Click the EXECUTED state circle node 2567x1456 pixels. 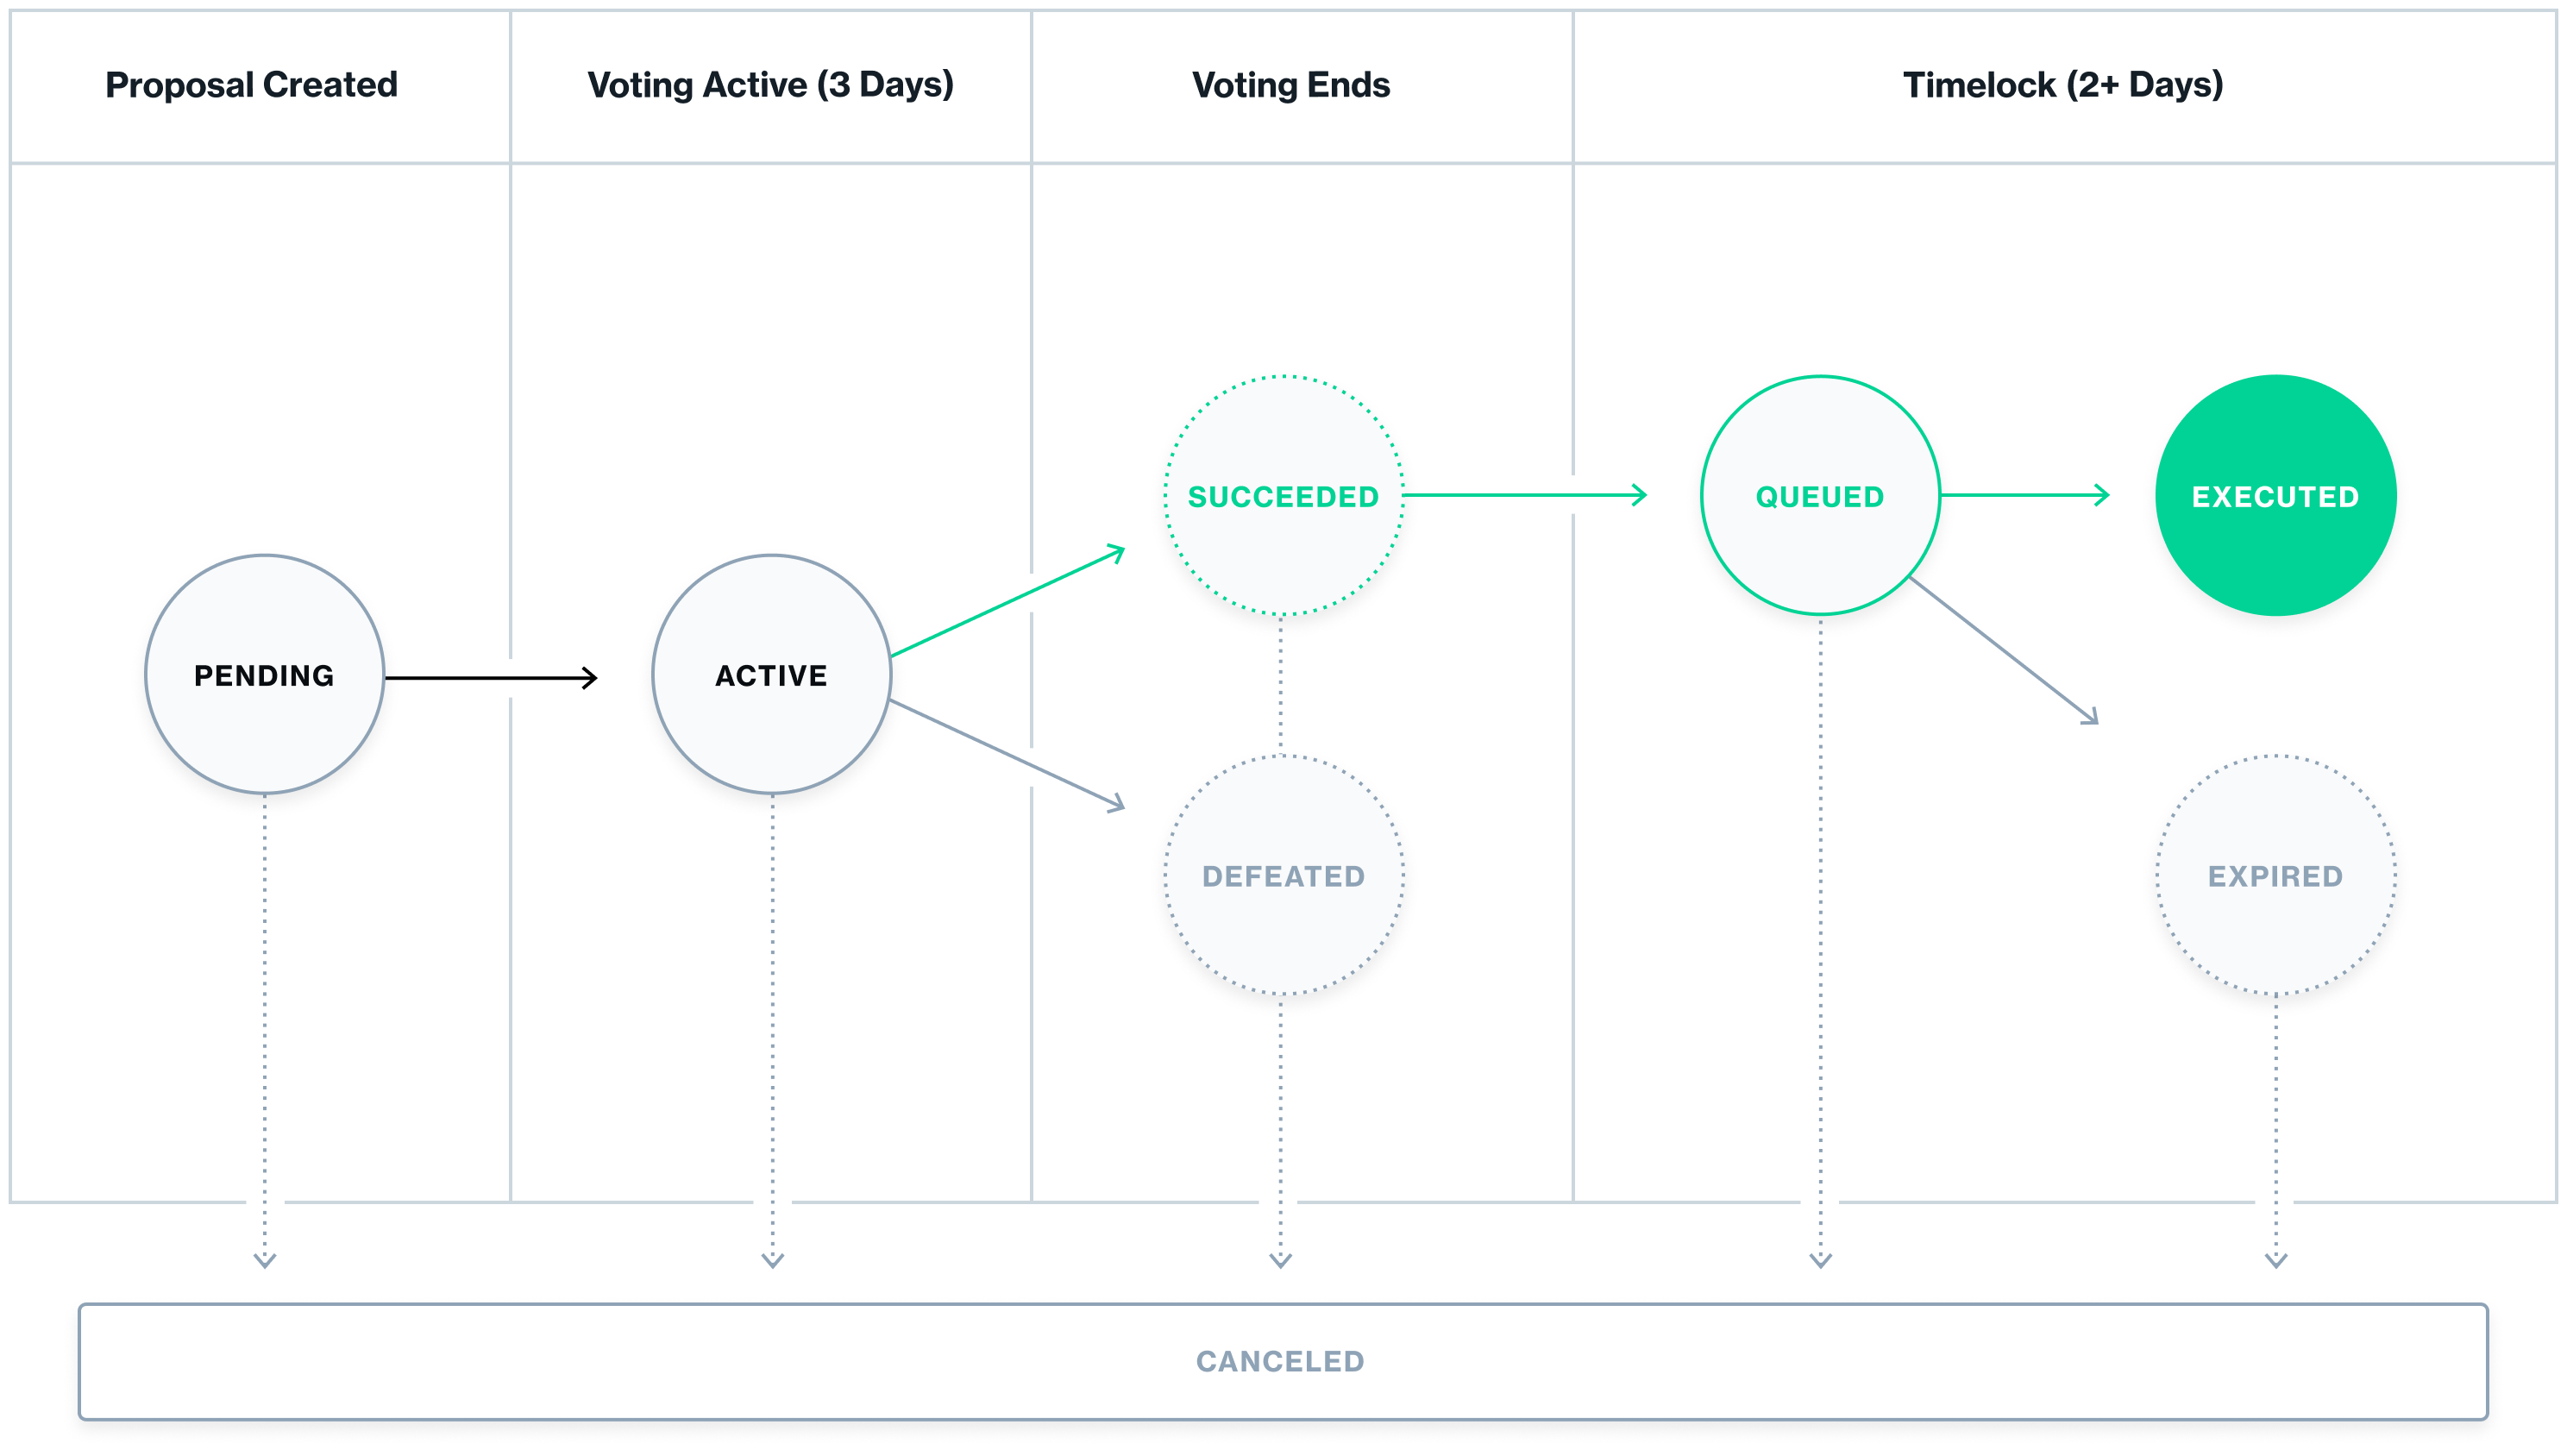pos(2275,493)
